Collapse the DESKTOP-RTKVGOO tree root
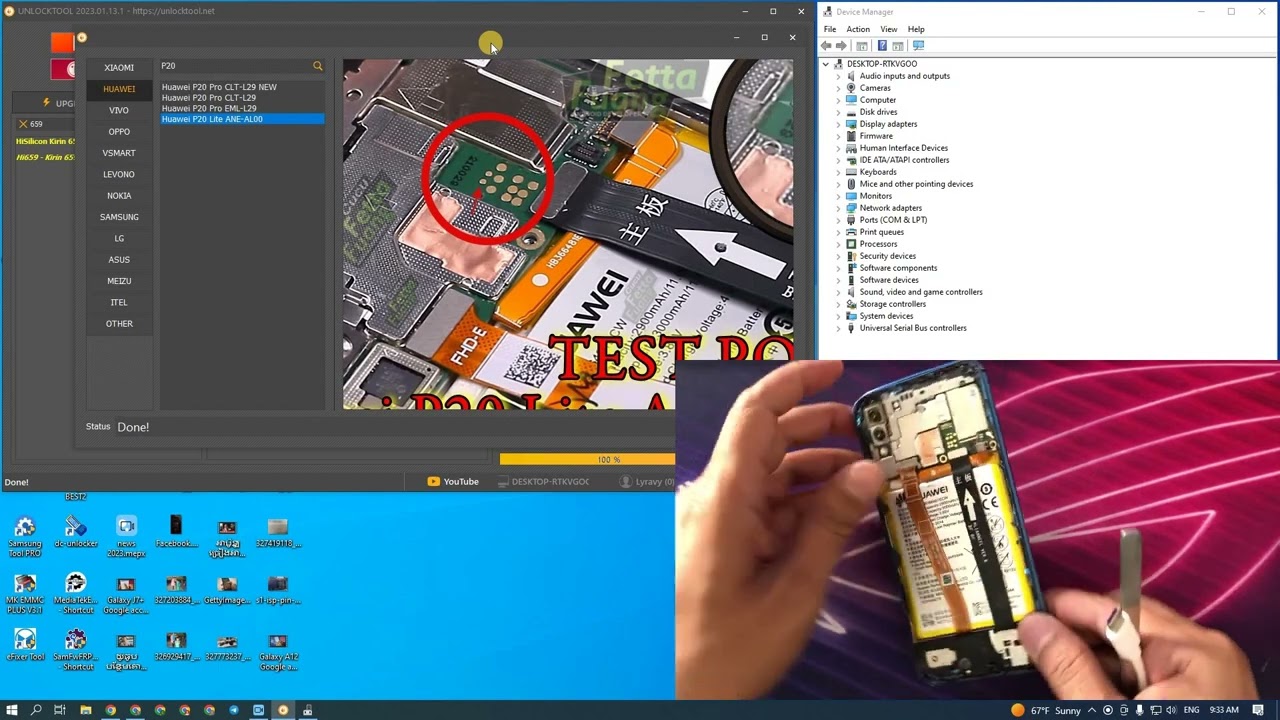Screen dimensions: 1280x720 point(826,64)
